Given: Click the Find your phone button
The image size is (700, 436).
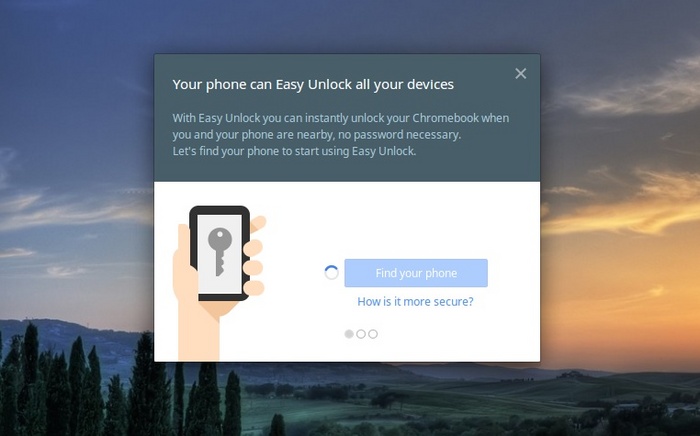Looking at the screenshot, I should point(416,273).
